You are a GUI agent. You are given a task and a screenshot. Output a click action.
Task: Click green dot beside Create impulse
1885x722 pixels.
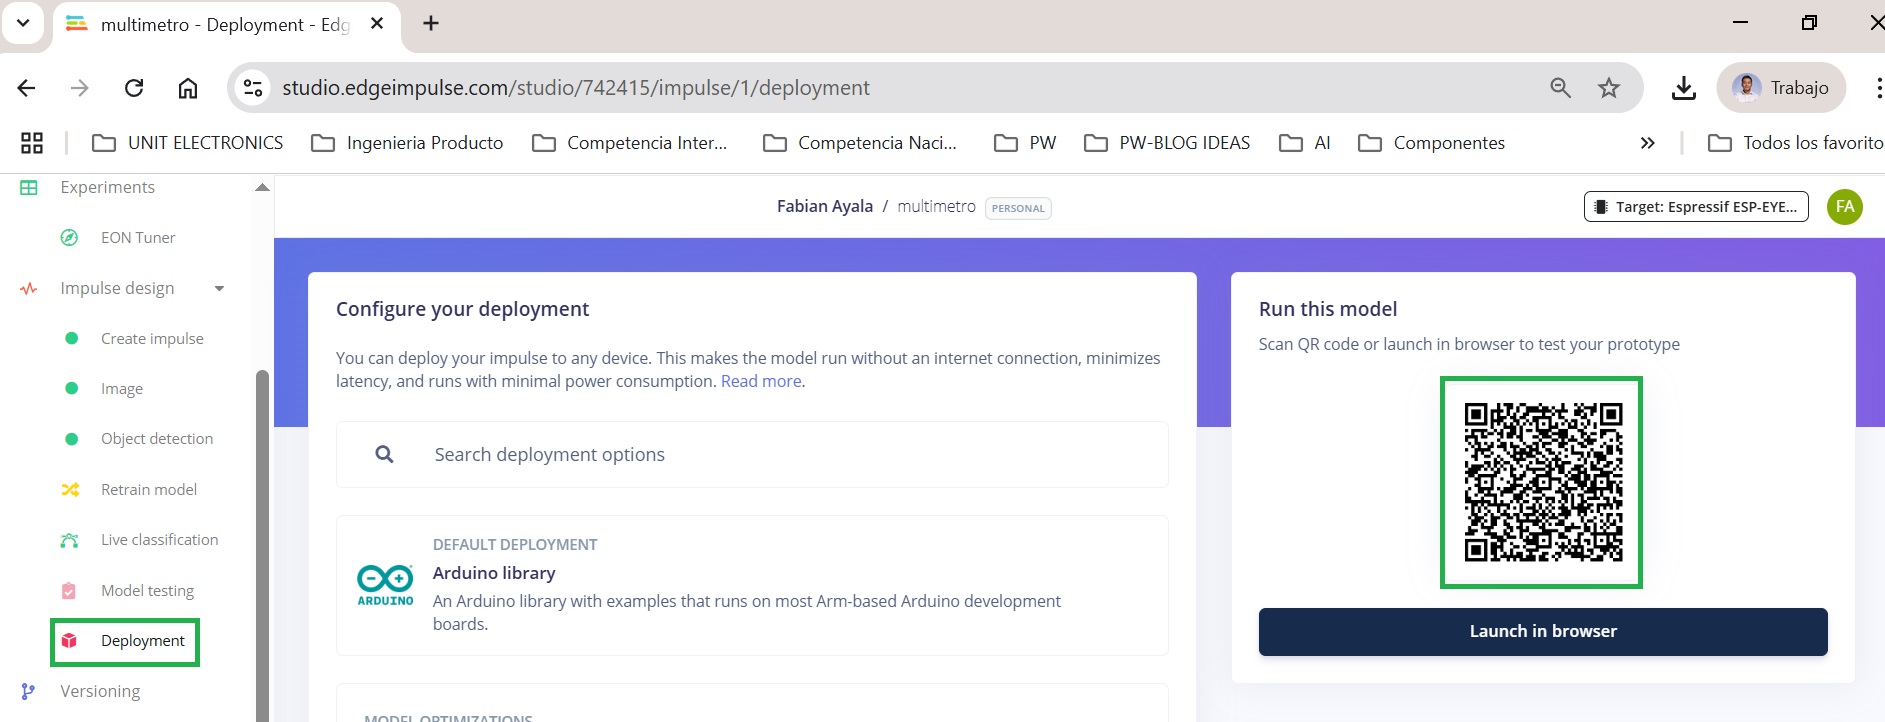(71, 338)
